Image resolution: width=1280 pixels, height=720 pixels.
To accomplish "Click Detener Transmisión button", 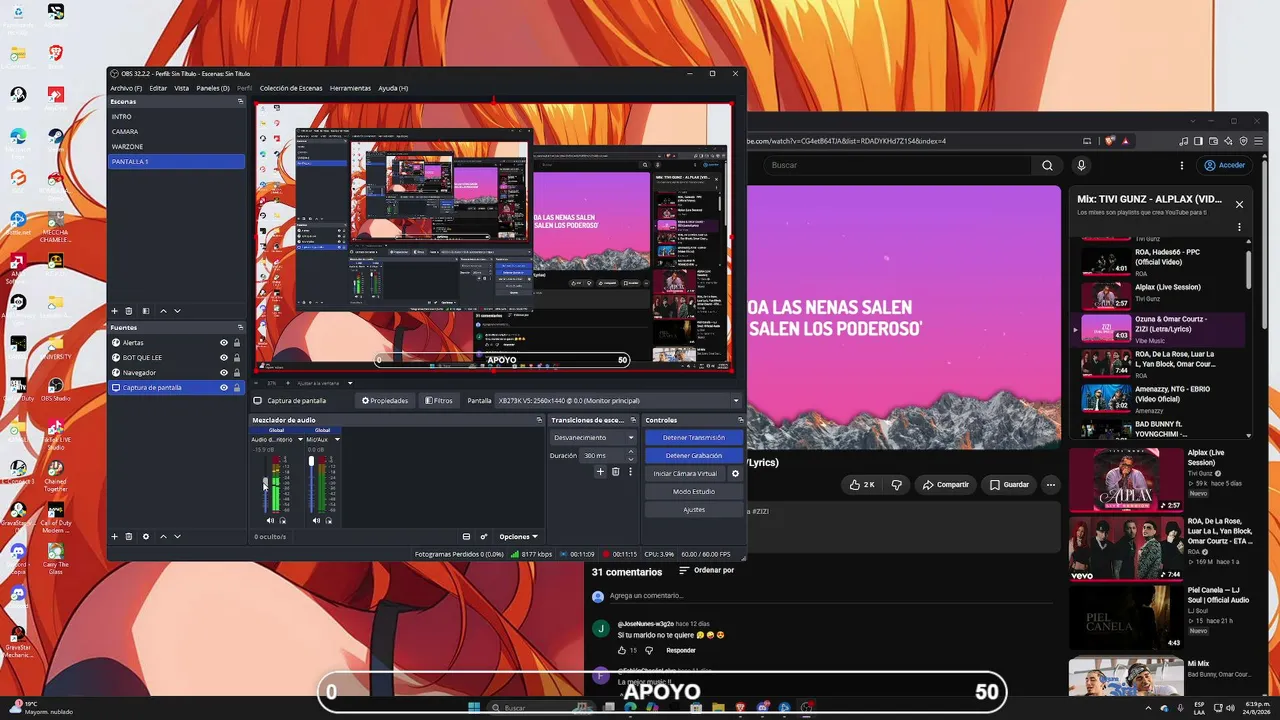I will click(694, 438).
